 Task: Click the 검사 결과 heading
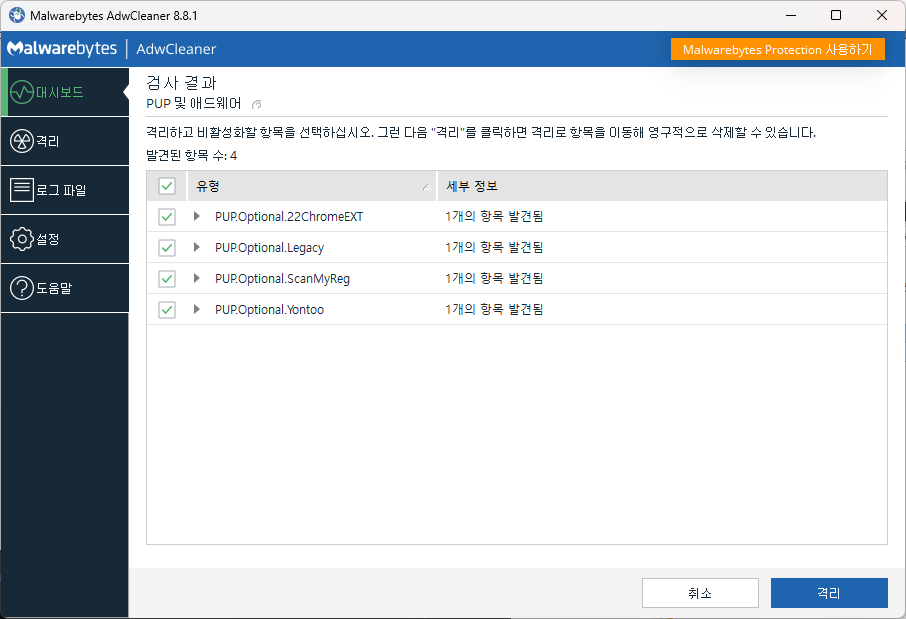point(181,83)
